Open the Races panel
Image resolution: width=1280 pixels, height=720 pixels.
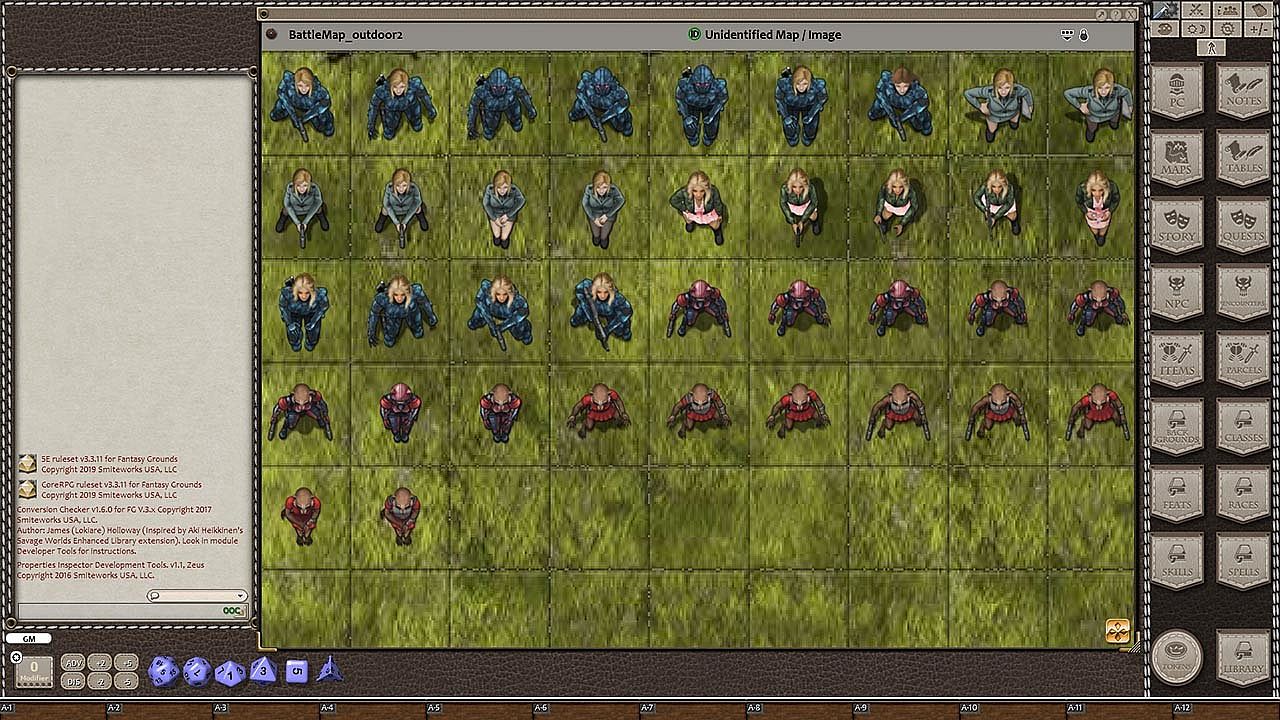(1243, 493)
